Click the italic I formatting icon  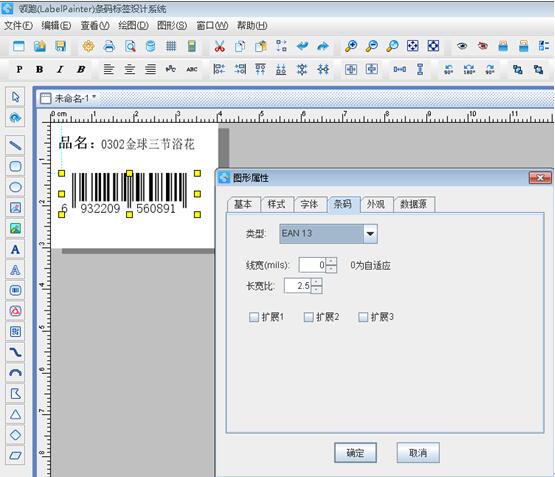click(60, 69)
